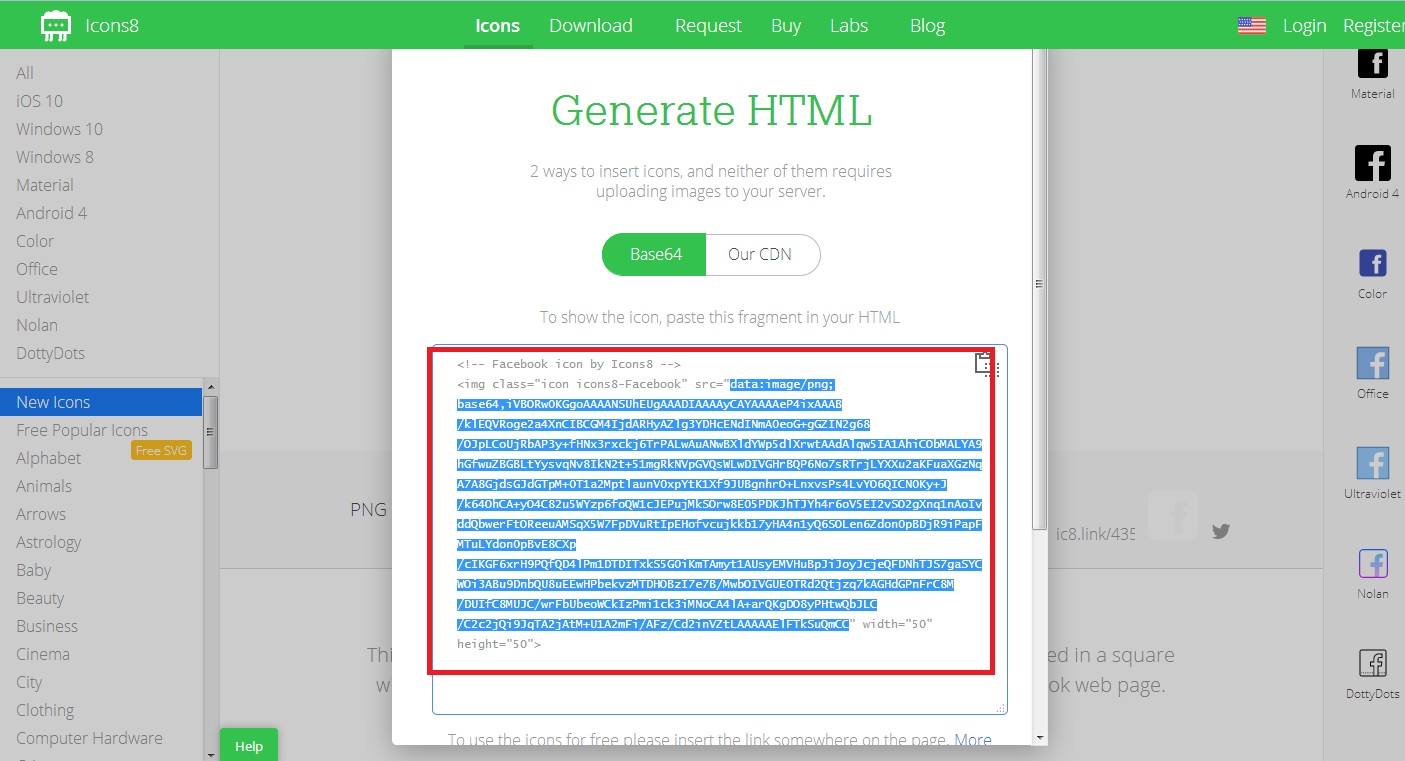
Task: Click the Generate HTML heading
Action: [711, 110]
